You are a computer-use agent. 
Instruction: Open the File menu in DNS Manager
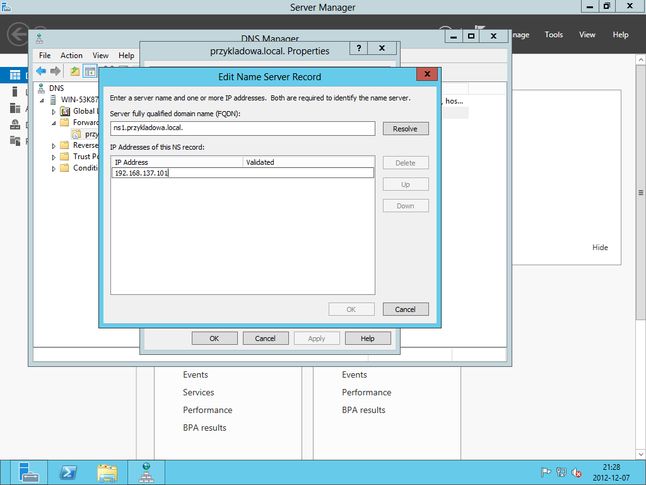pos(44,55)
